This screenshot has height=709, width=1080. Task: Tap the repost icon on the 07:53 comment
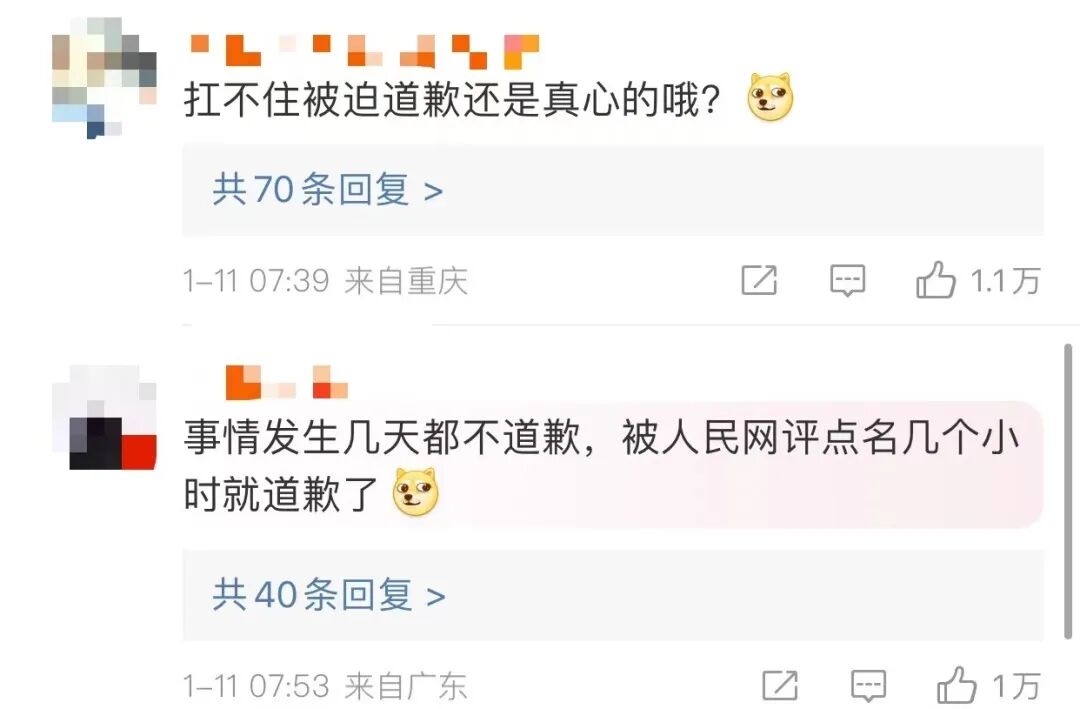point(780,686)
